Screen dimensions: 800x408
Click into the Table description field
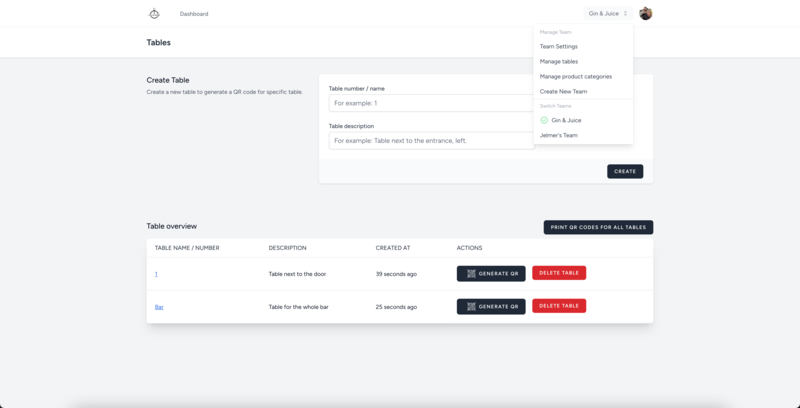pyautogui.click(x=430, y=141)
